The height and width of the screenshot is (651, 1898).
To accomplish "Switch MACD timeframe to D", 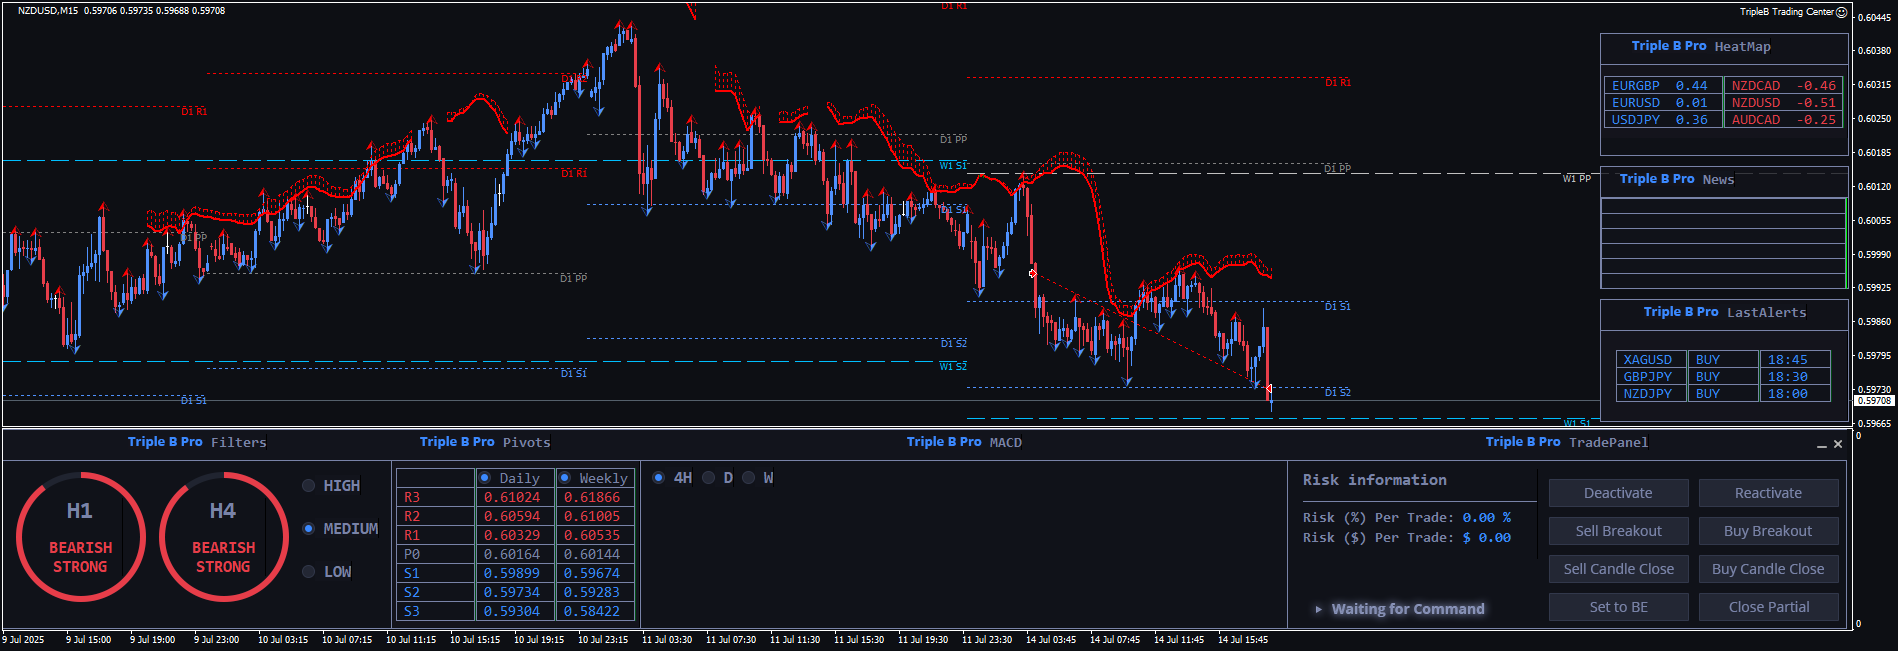I will point(709,478).
